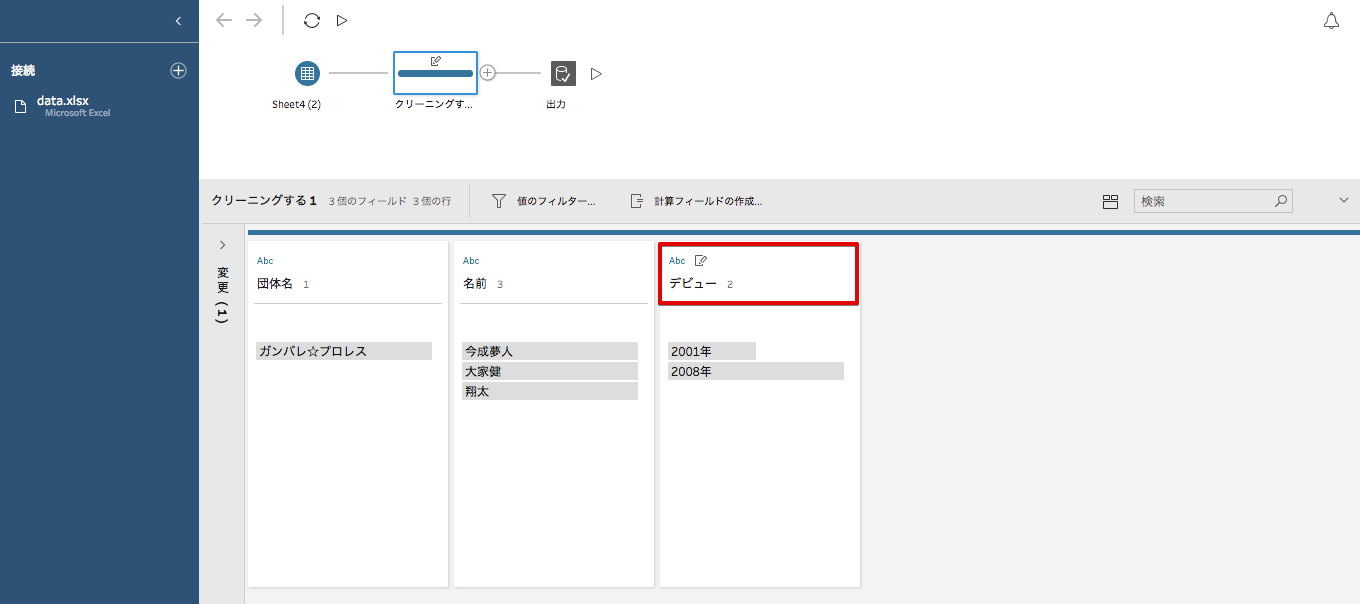Viewport: 1360px width, 604px height.
Task: Click the search magnifier icon
Action: [x=1281, y=201]
